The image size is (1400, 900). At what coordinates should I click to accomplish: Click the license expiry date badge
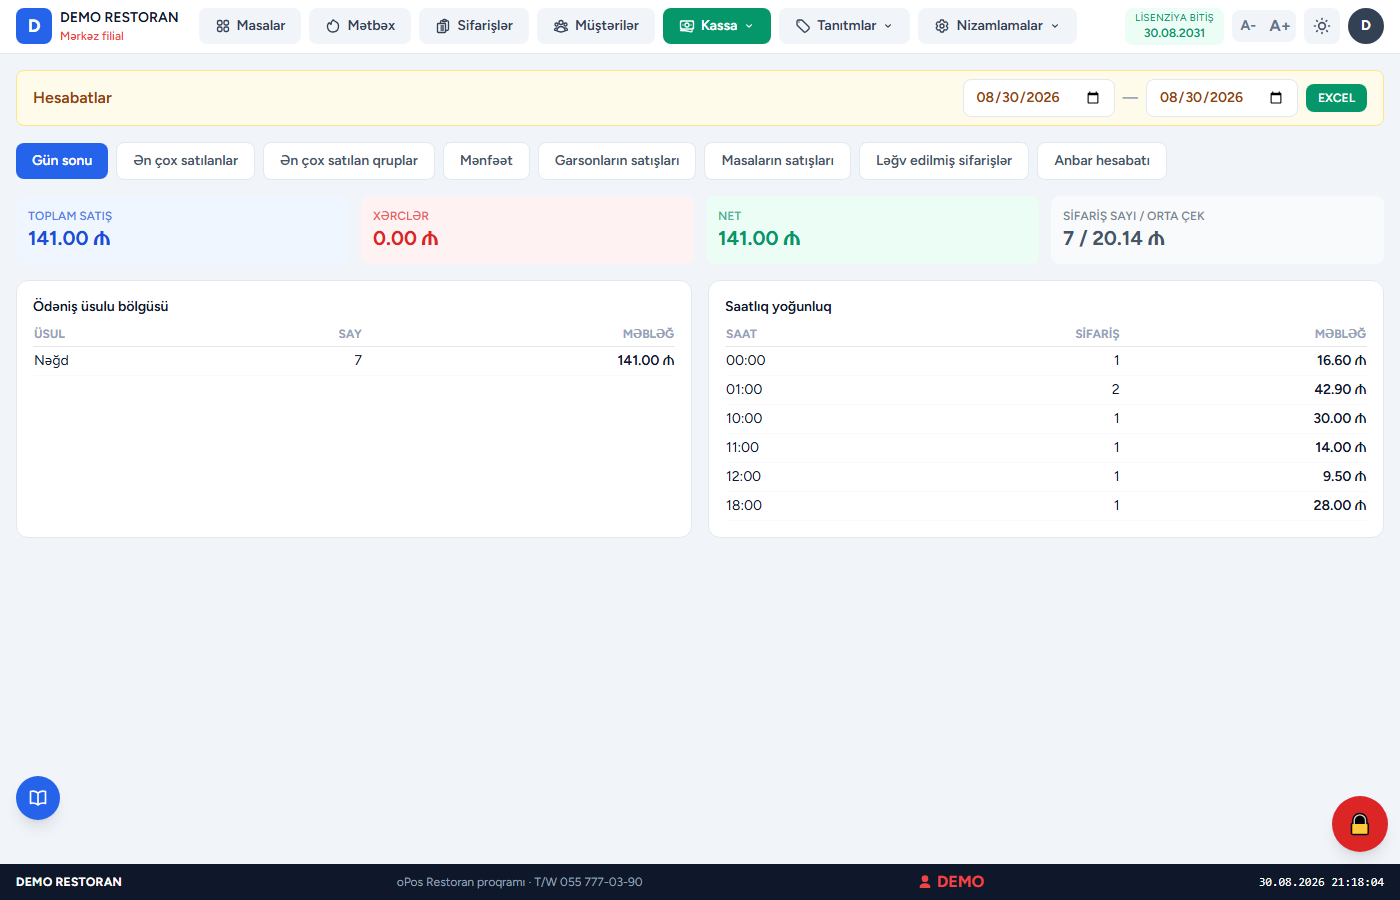click(x=1174, y=26)
